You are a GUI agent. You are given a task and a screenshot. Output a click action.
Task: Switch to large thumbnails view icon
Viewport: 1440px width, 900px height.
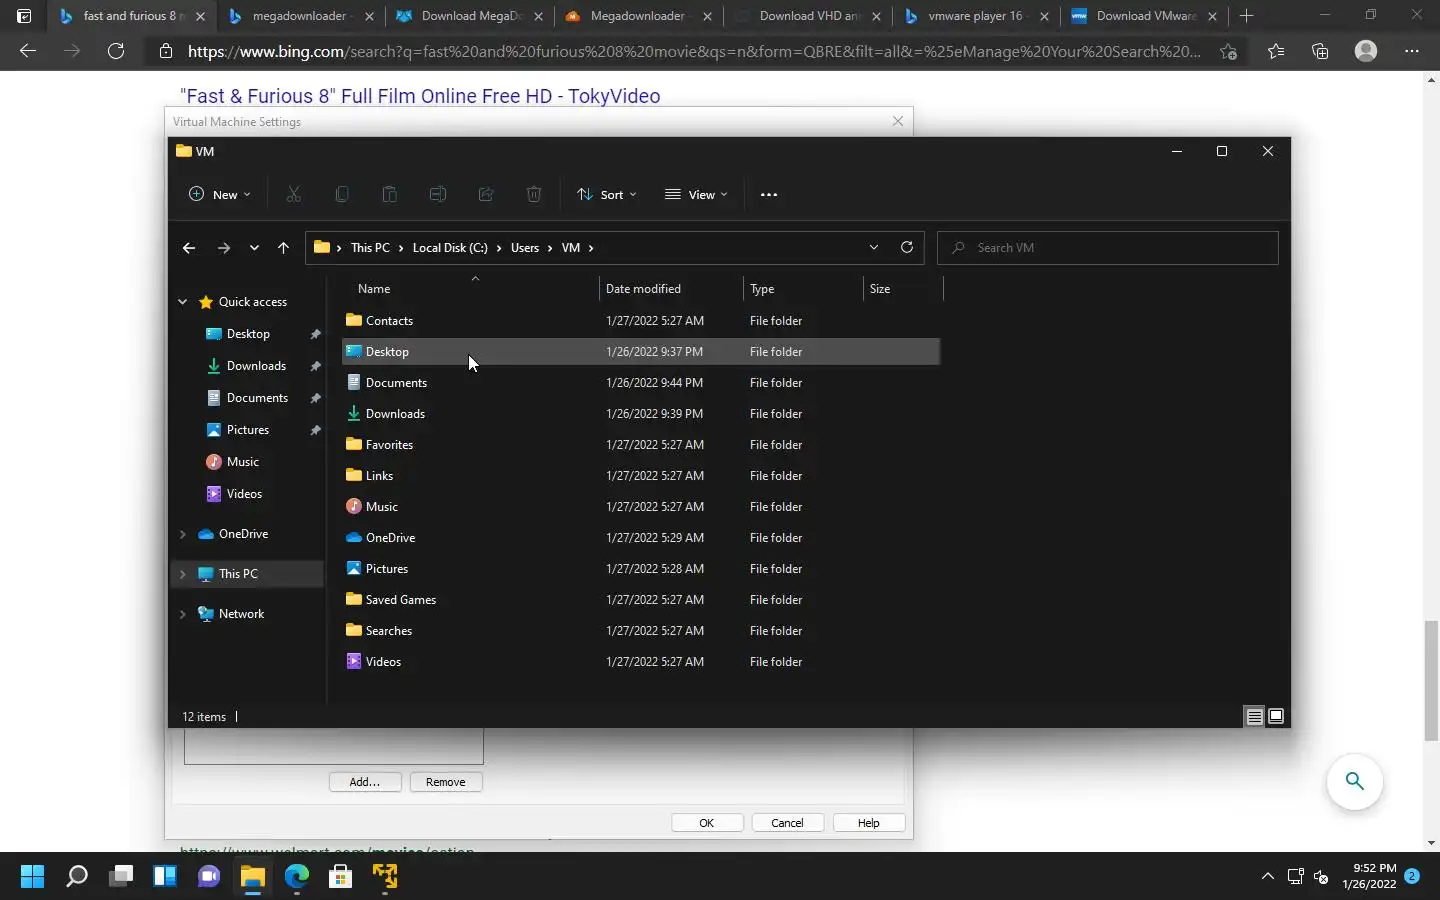pyautogui.click(x=1276, y=717)
